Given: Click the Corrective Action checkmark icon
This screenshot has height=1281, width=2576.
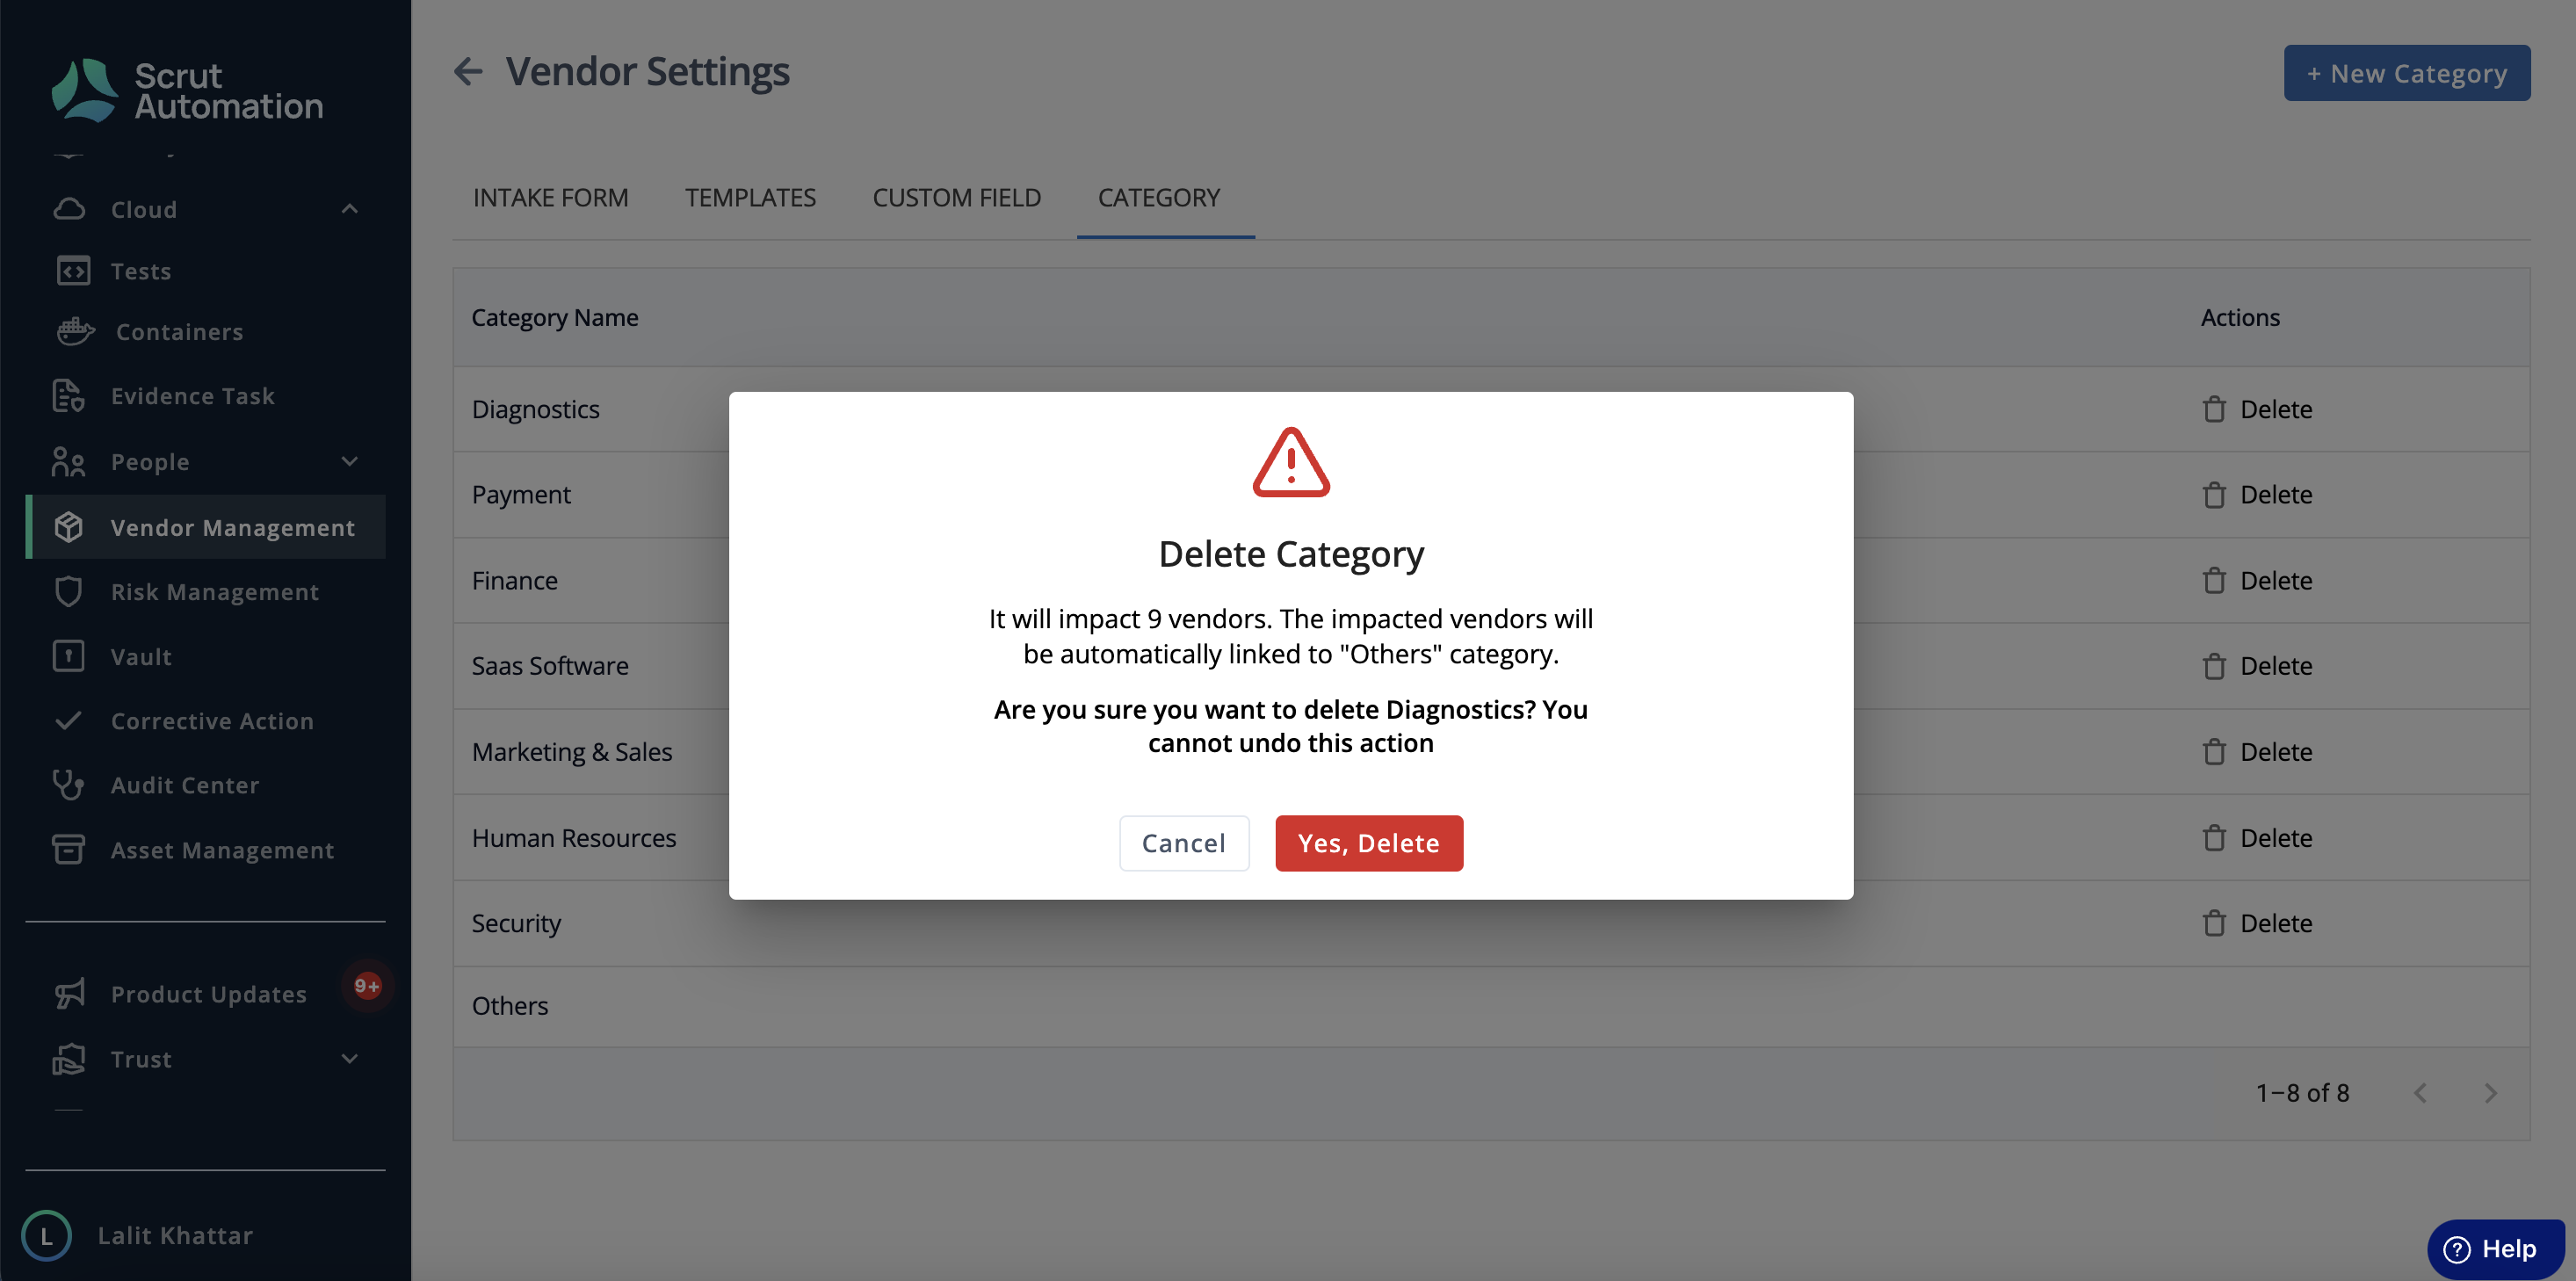Looking at the screenshot, I should [x=68, y=720].
